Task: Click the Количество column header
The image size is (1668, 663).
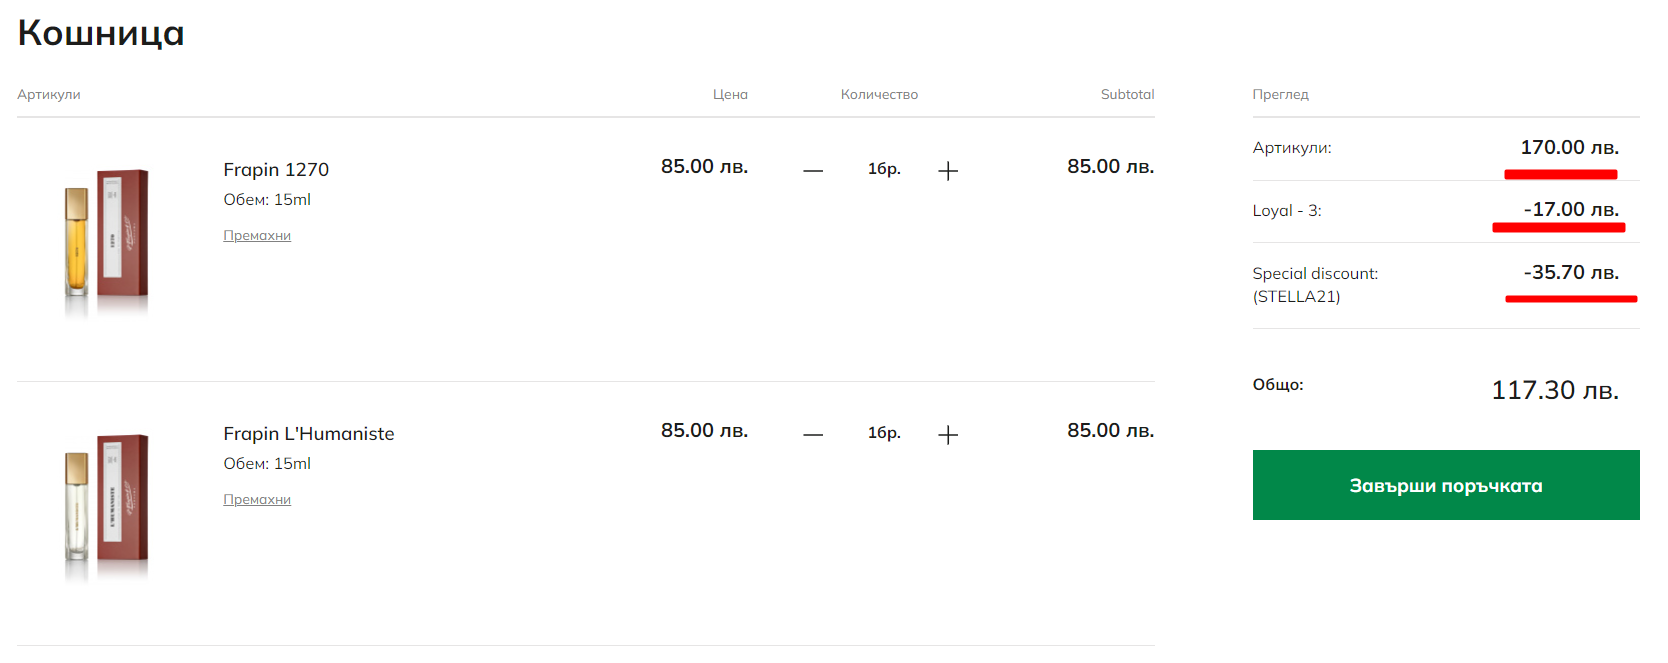Action: (879, 95)
